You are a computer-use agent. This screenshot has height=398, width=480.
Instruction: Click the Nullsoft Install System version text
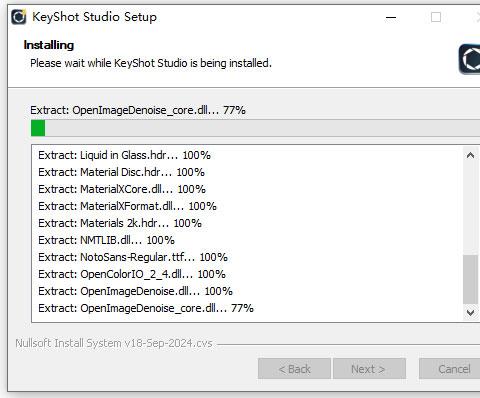(114, 343)
